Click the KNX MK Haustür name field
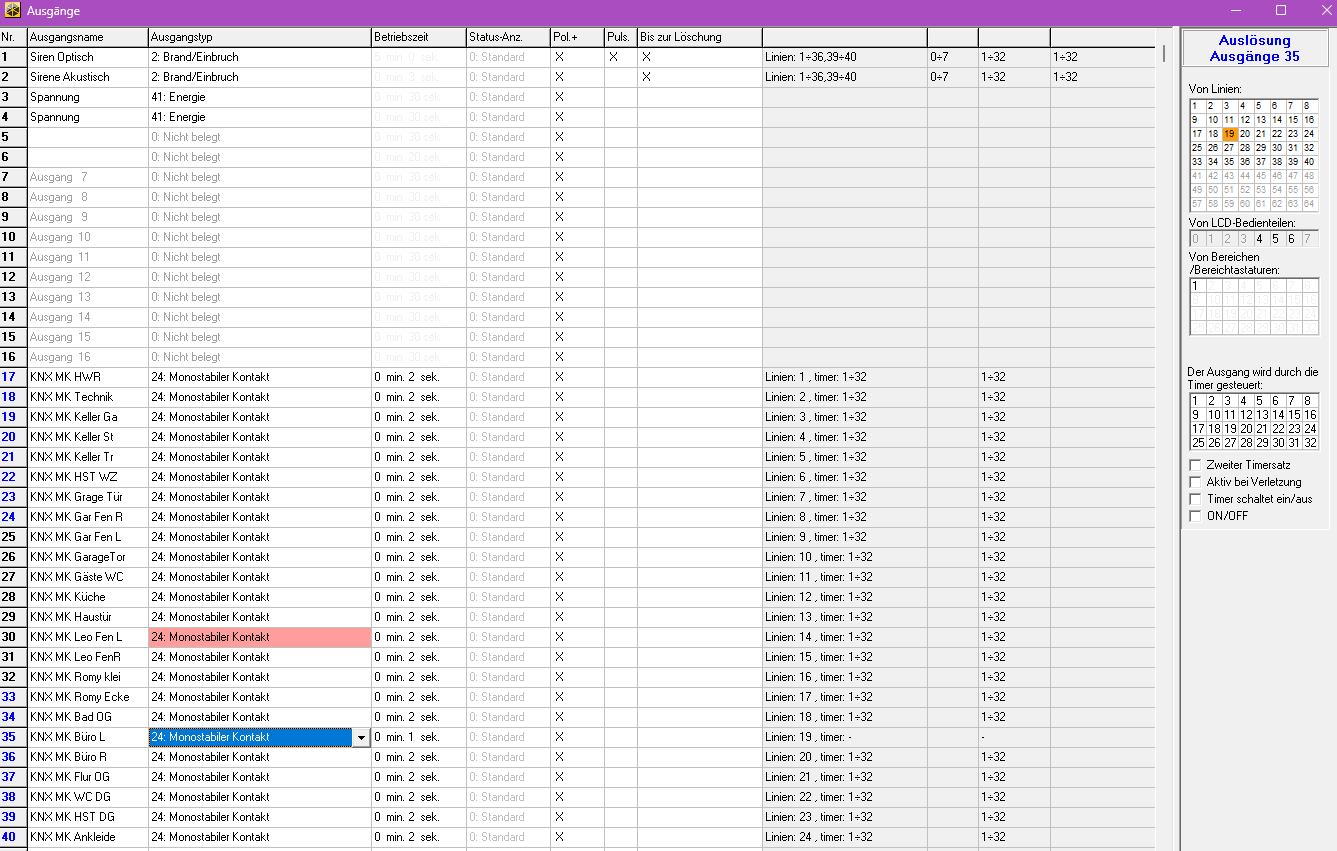 [87, 617]
